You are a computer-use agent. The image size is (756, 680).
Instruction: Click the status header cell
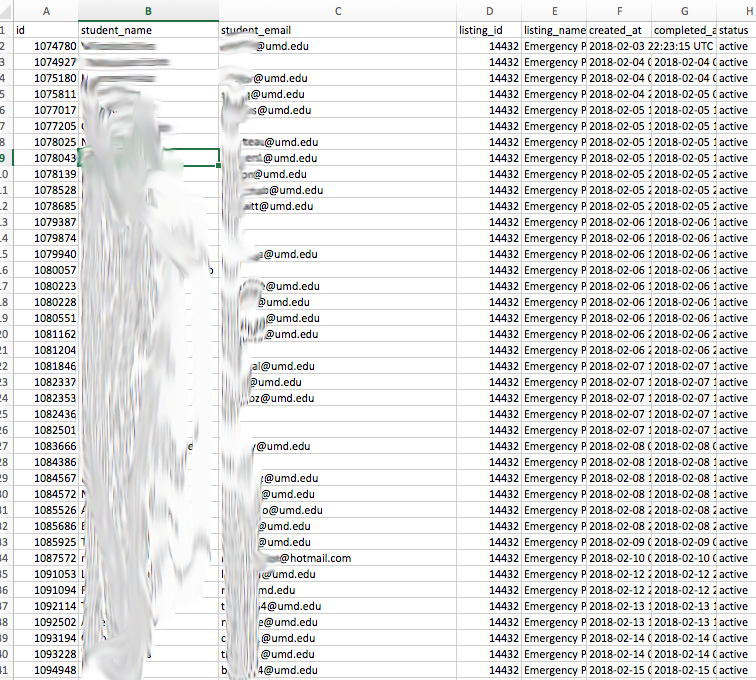coord(735,30)
